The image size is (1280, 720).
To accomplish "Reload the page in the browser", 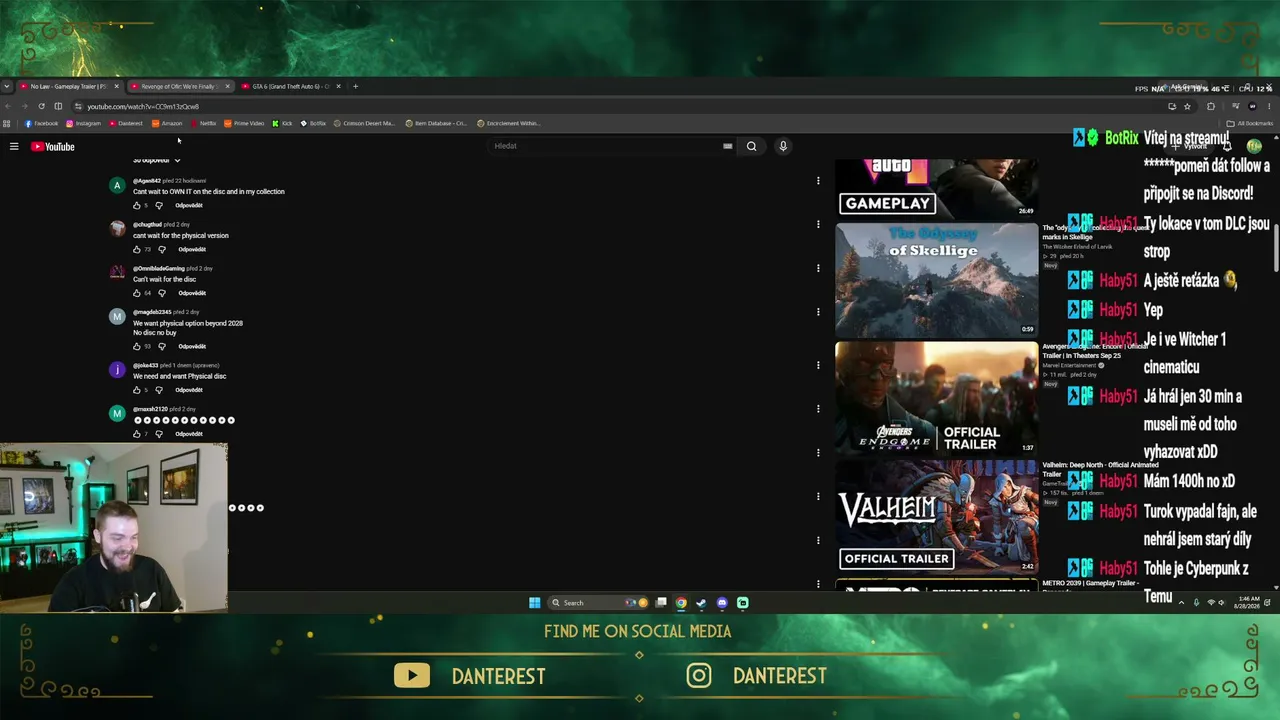I will point(41,106).
